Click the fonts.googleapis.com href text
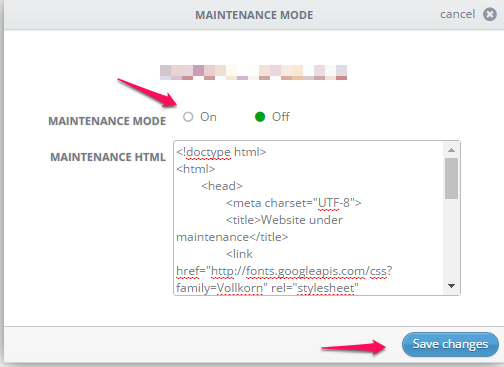The height and width of the screenshot is (367, 504). (x=284, y=271)
